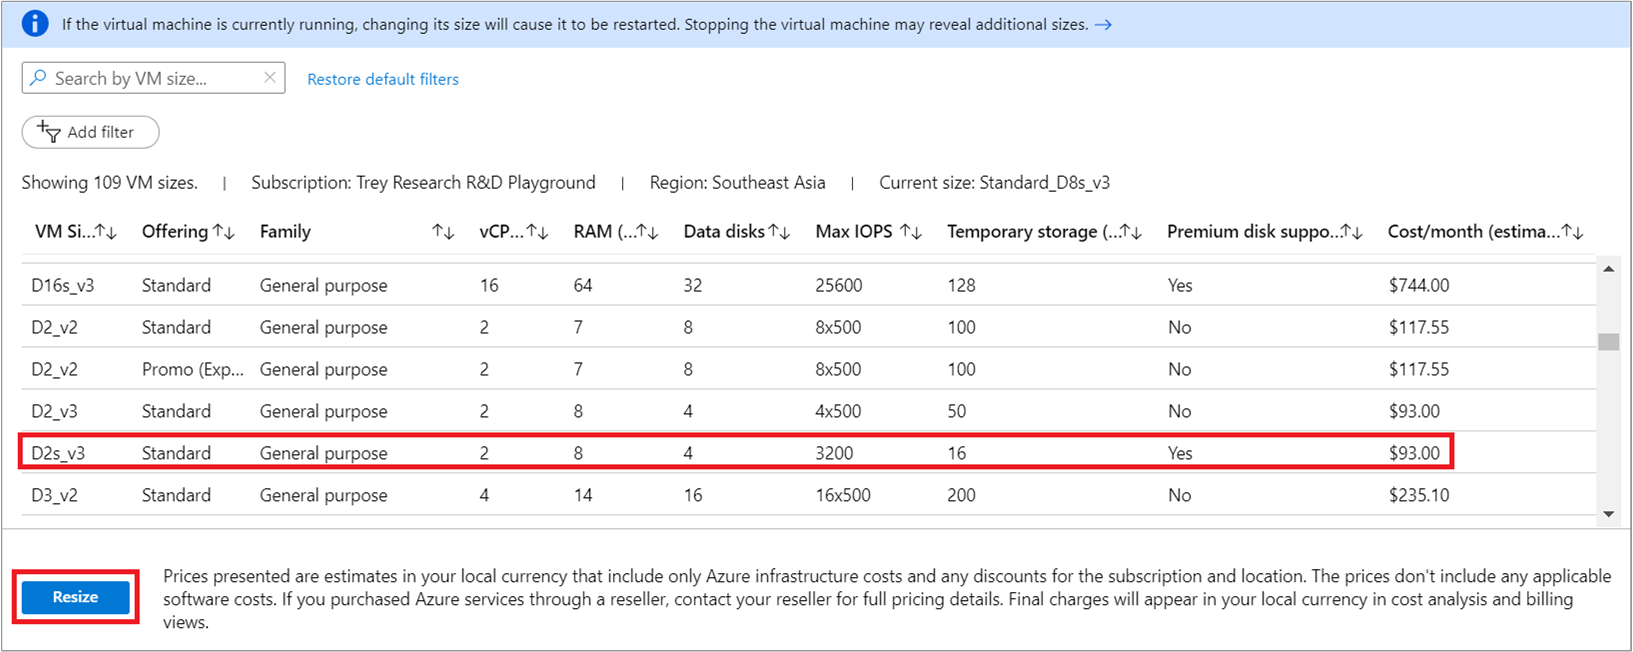Screen dimensions: 1633x652
Task: Follow the arrow link ending the info banner
Action: (1103, 25)
